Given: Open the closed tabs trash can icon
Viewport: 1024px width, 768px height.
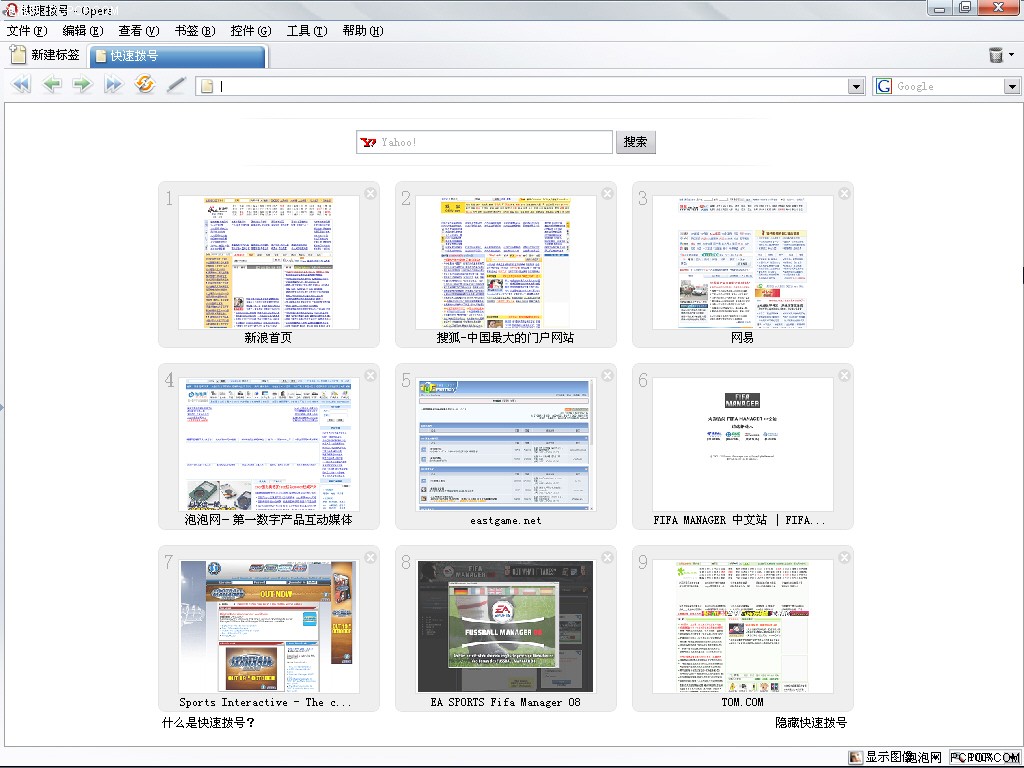Looking at the screenshot, I should 995,55.
